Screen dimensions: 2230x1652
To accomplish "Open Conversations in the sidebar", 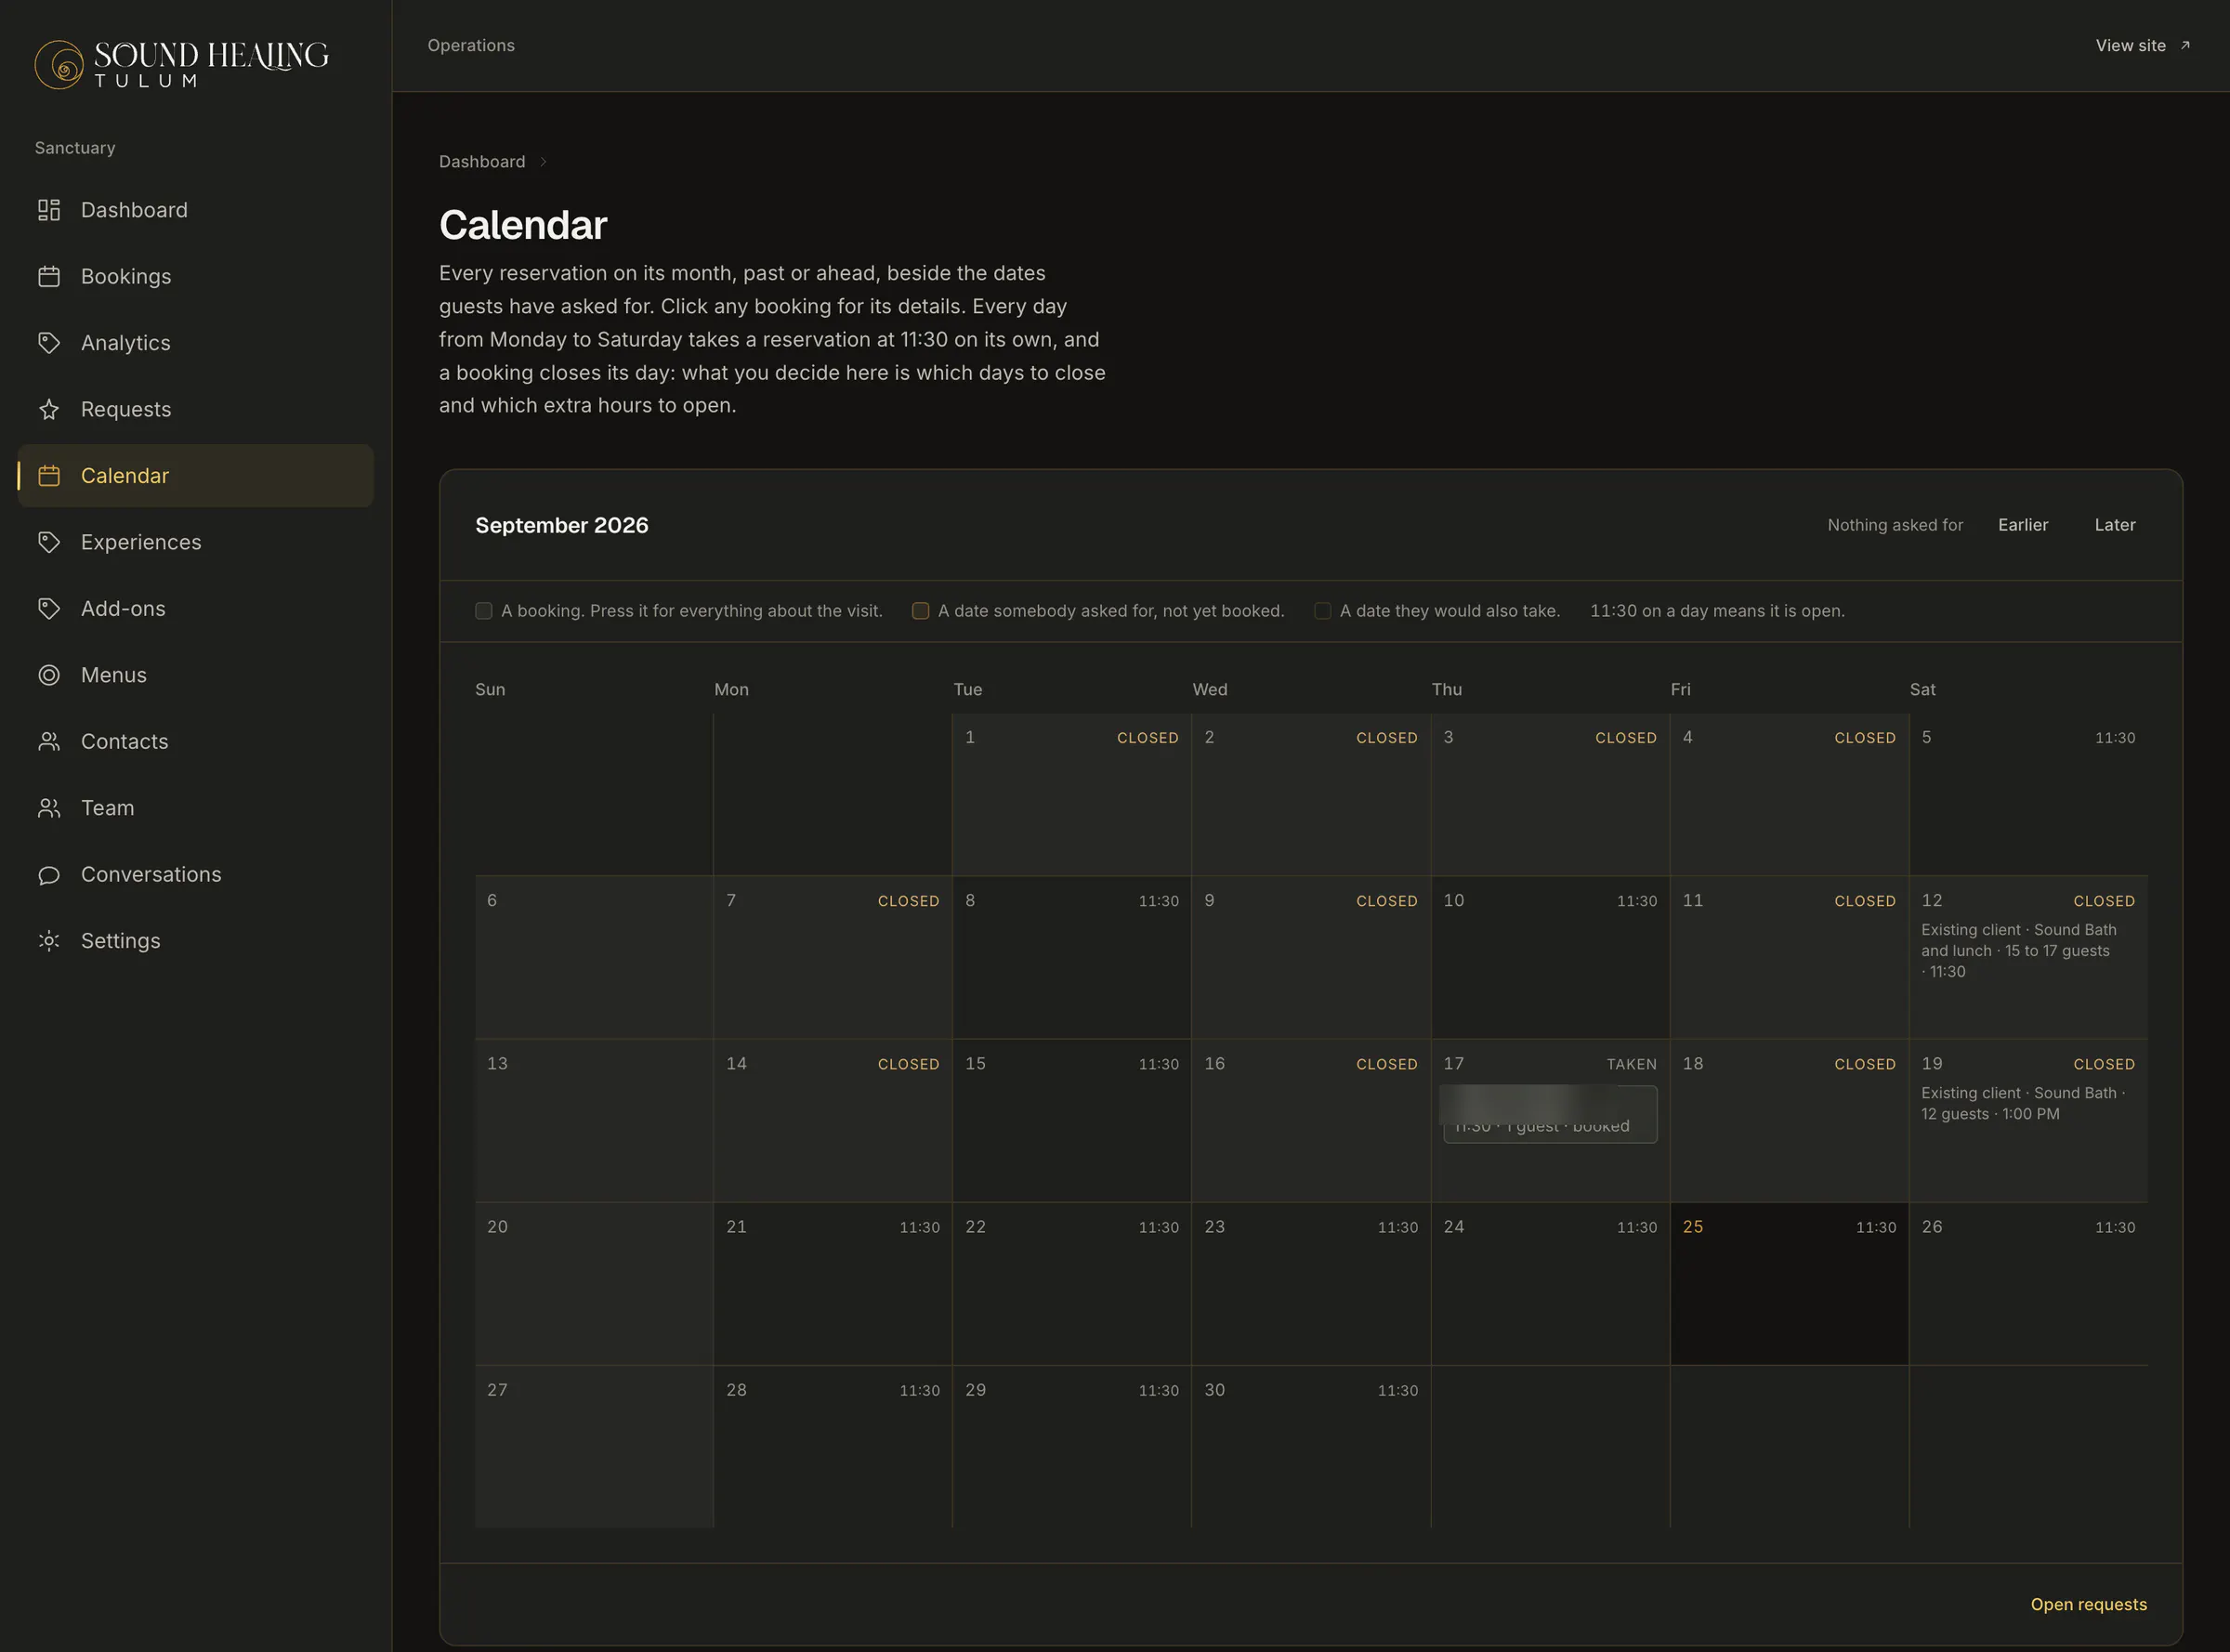I will tap(195, 874).
